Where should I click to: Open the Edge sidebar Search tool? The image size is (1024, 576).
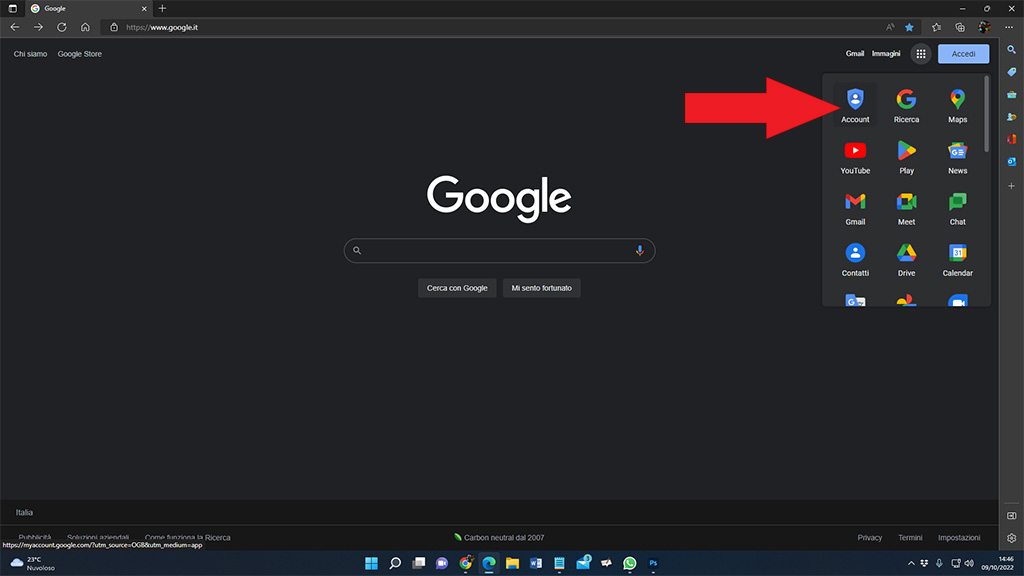1012,50
